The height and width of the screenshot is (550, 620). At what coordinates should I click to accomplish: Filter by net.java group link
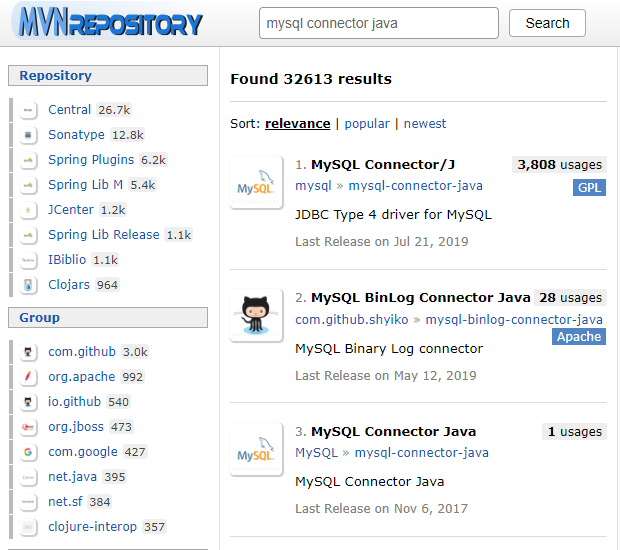(x=72, y=476)
